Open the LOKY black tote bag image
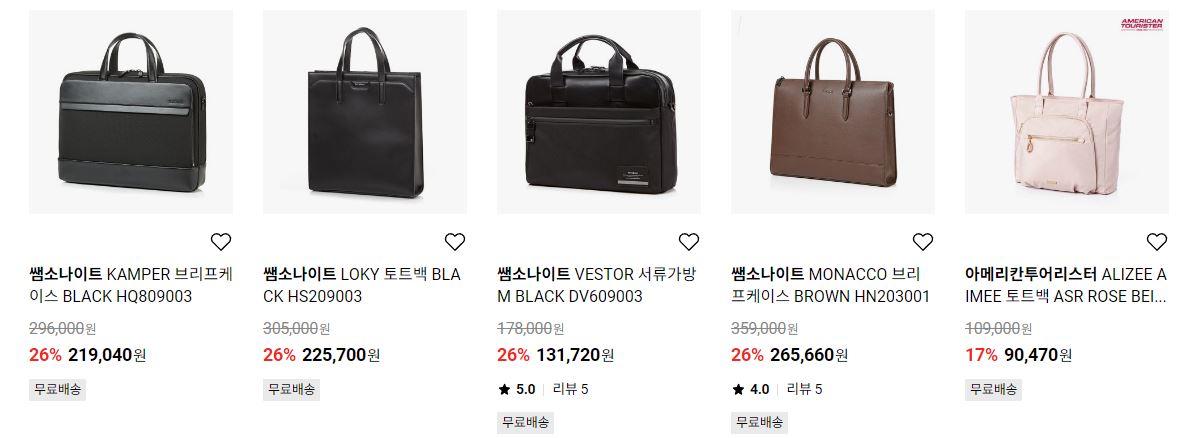The image size is (1188, 438). [x=365, y=111]
